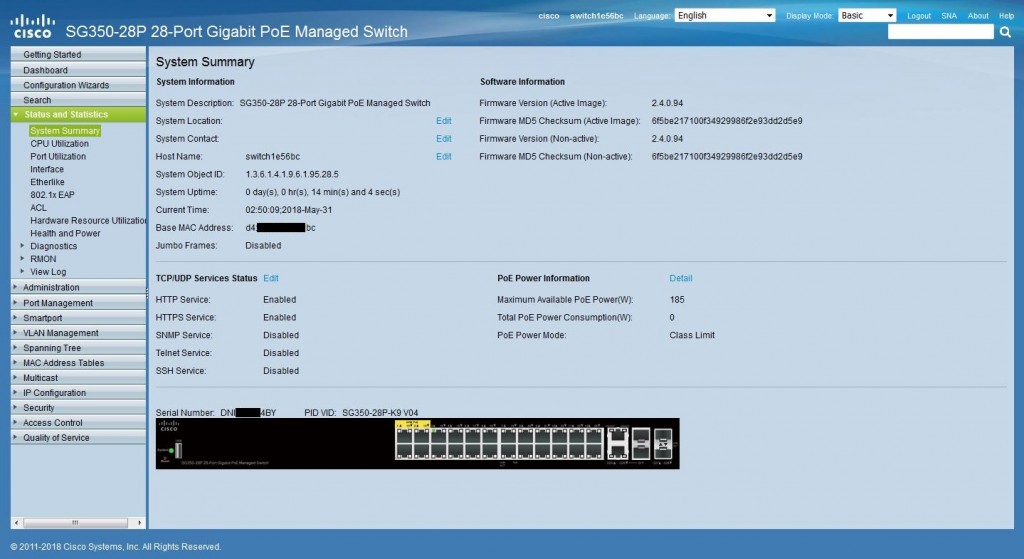
Task: Click the PID VID SG350-28P-K9 V04 text
Action: (x=361, y=413)
